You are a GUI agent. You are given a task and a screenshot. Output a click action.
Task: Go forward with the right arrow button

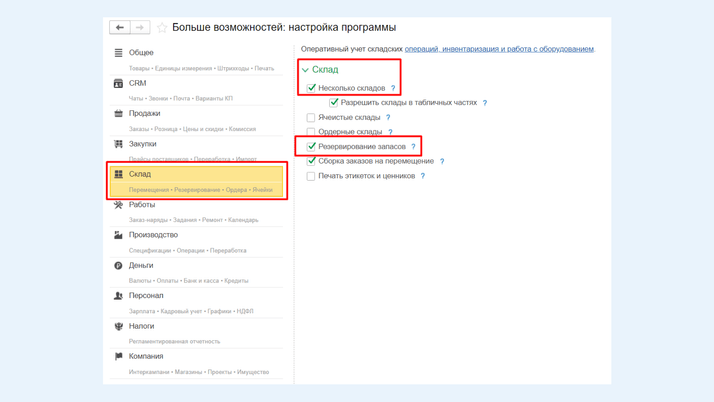(140, 27)
